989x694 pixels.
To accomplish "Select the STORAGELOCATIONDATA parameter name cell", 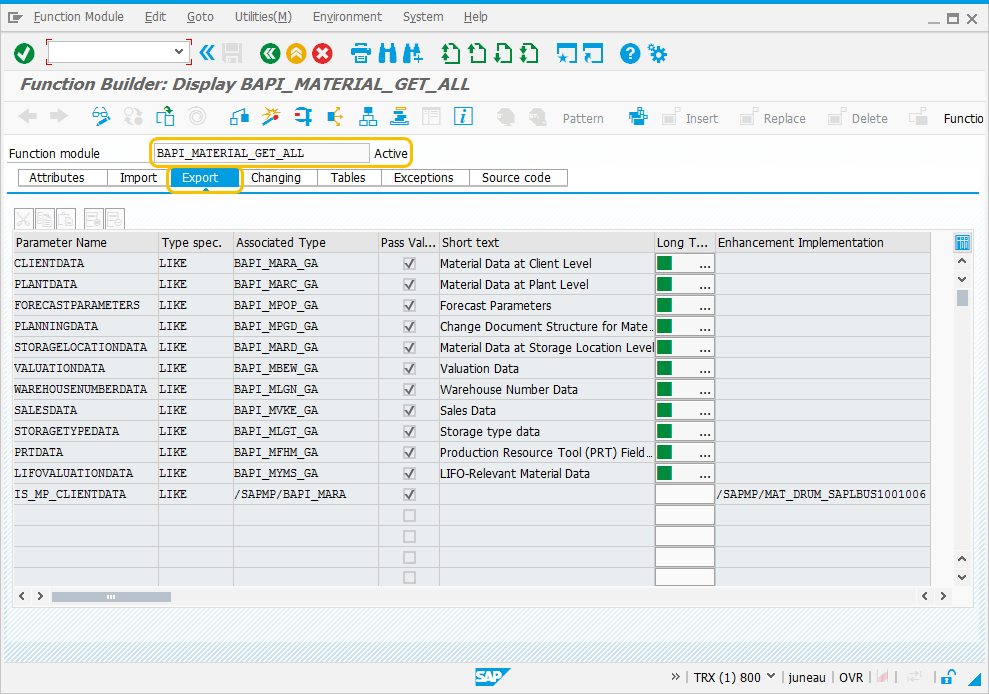I will 86,348.
